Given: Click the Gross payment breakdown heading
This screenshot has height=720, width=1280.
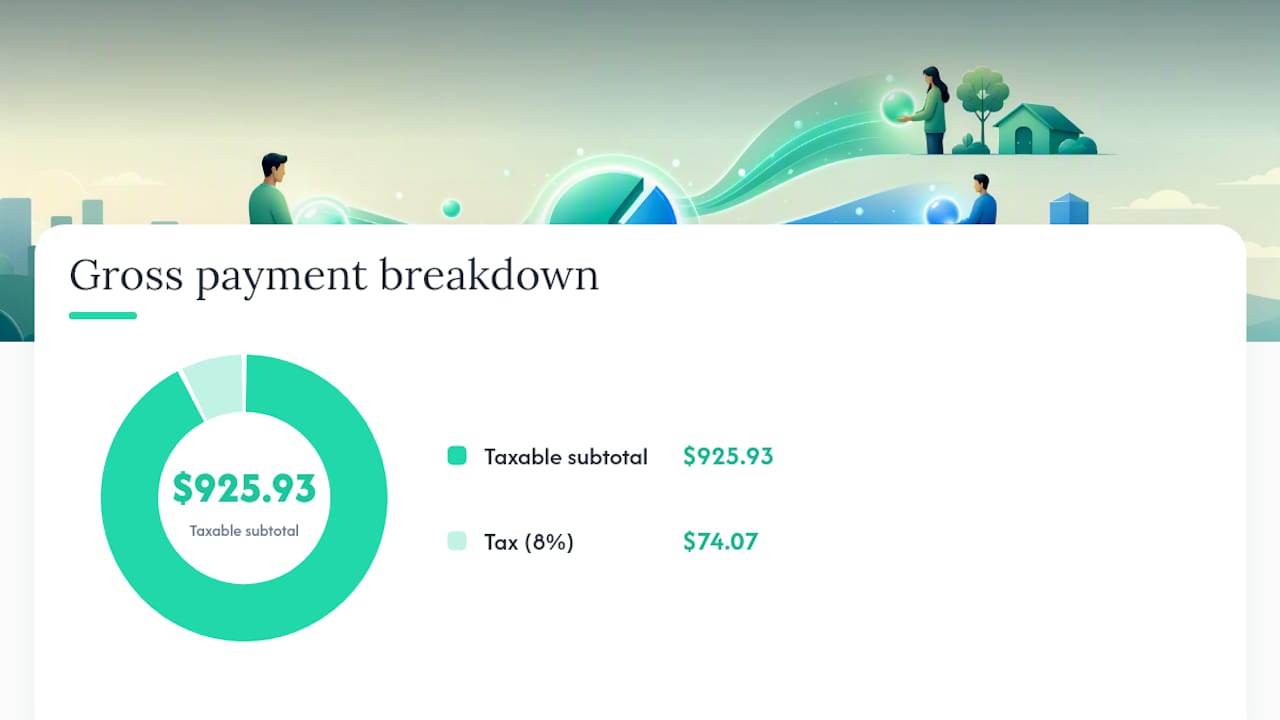Looking at the screenshot, I should (334, 275).
